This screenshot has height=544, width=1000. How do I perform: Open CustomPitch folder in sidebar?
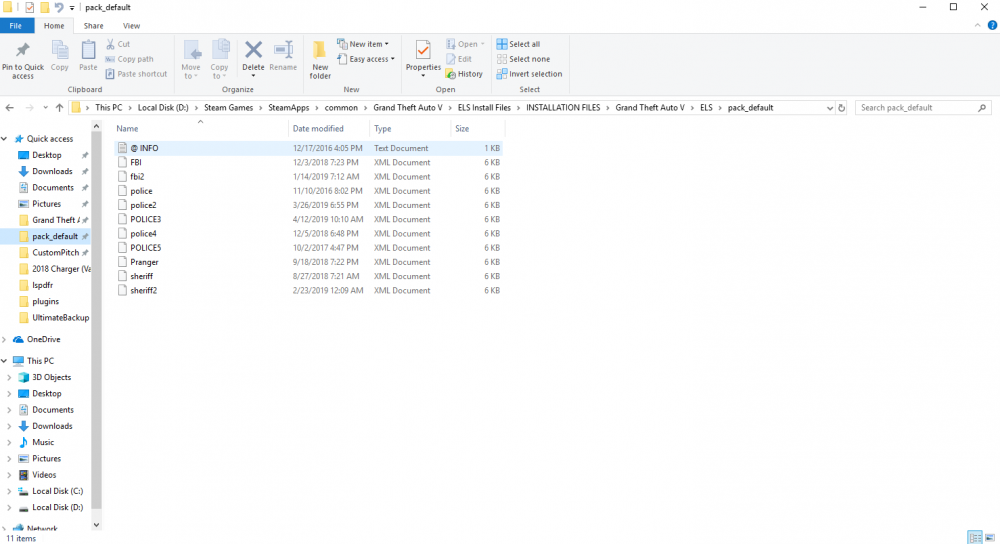point(55,253)
